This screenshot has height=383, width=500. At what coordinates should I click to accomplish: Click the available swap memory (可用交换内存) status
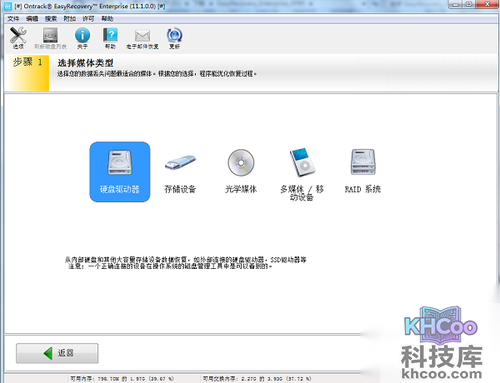coord(257,379)
